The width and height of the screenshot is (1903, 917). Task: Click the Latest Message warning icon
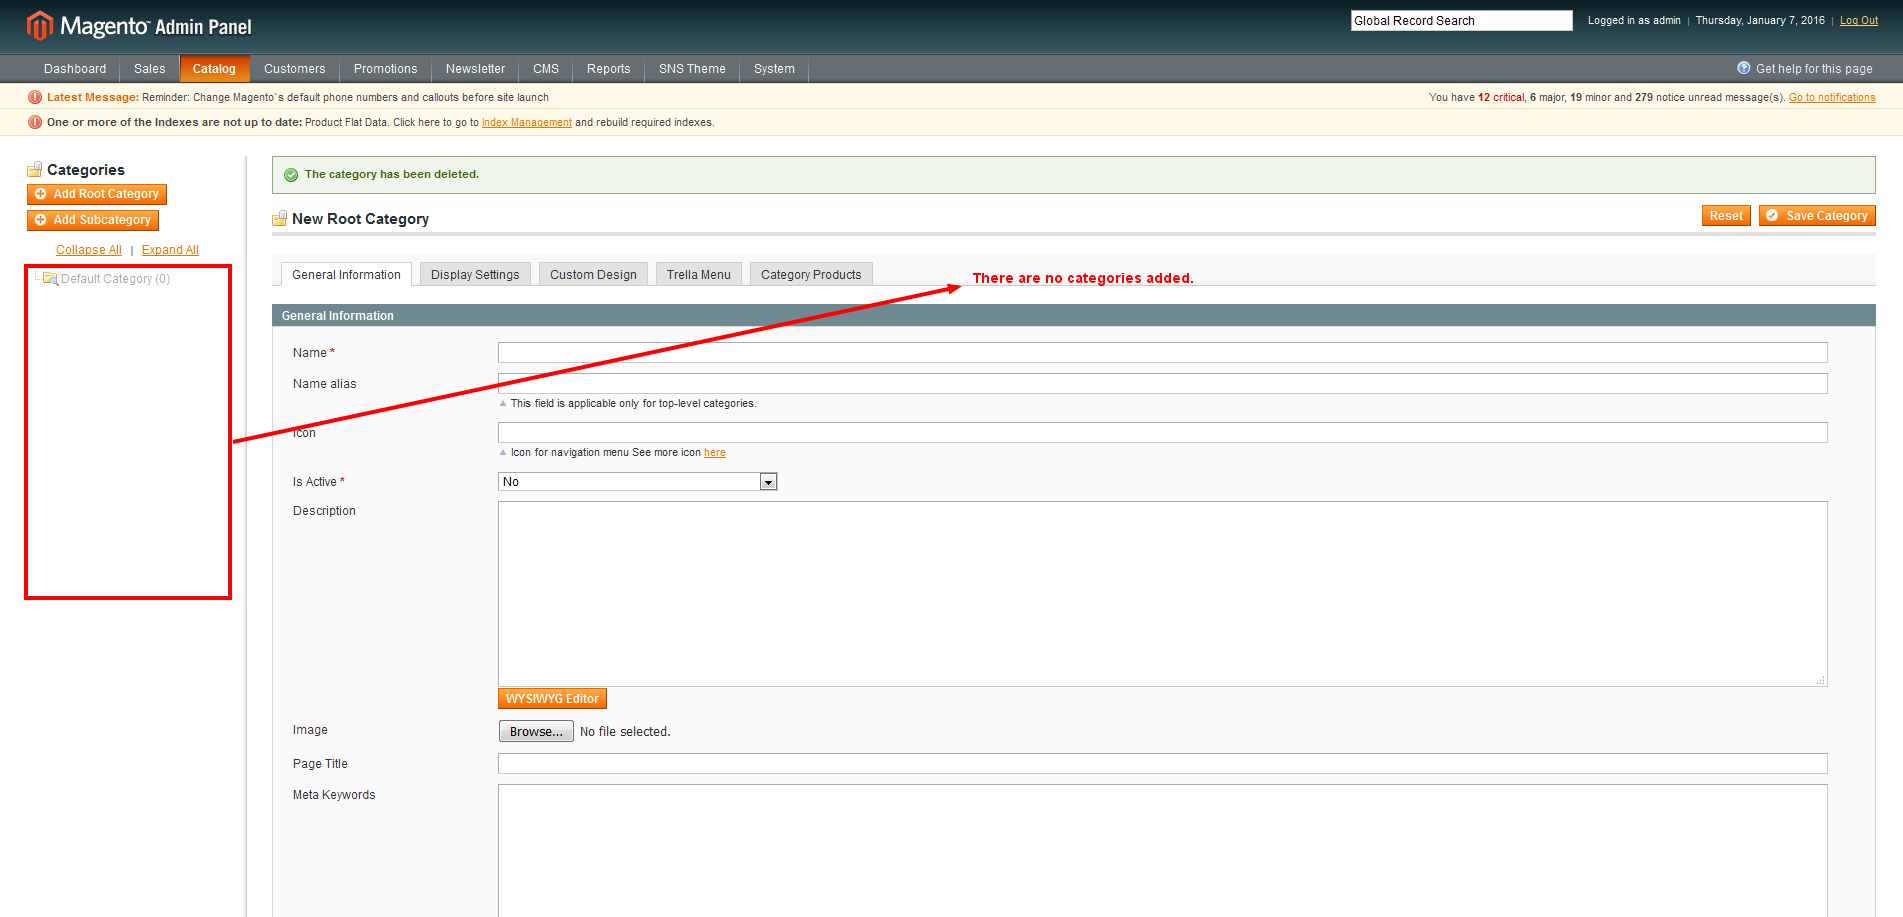pyautogui.click(x=35, y=98)
